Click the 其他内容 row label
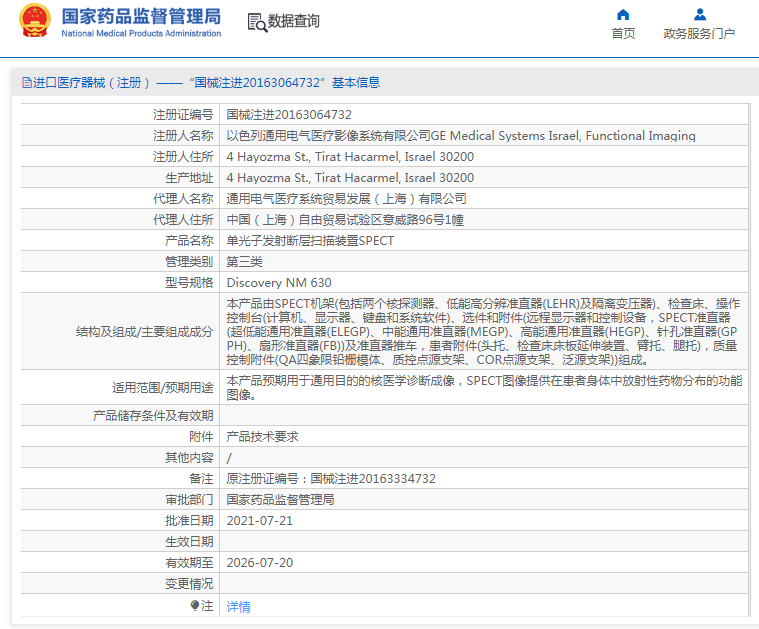This screenshot has width=759, height=629. pyautogui.click(x=189, y=458)
